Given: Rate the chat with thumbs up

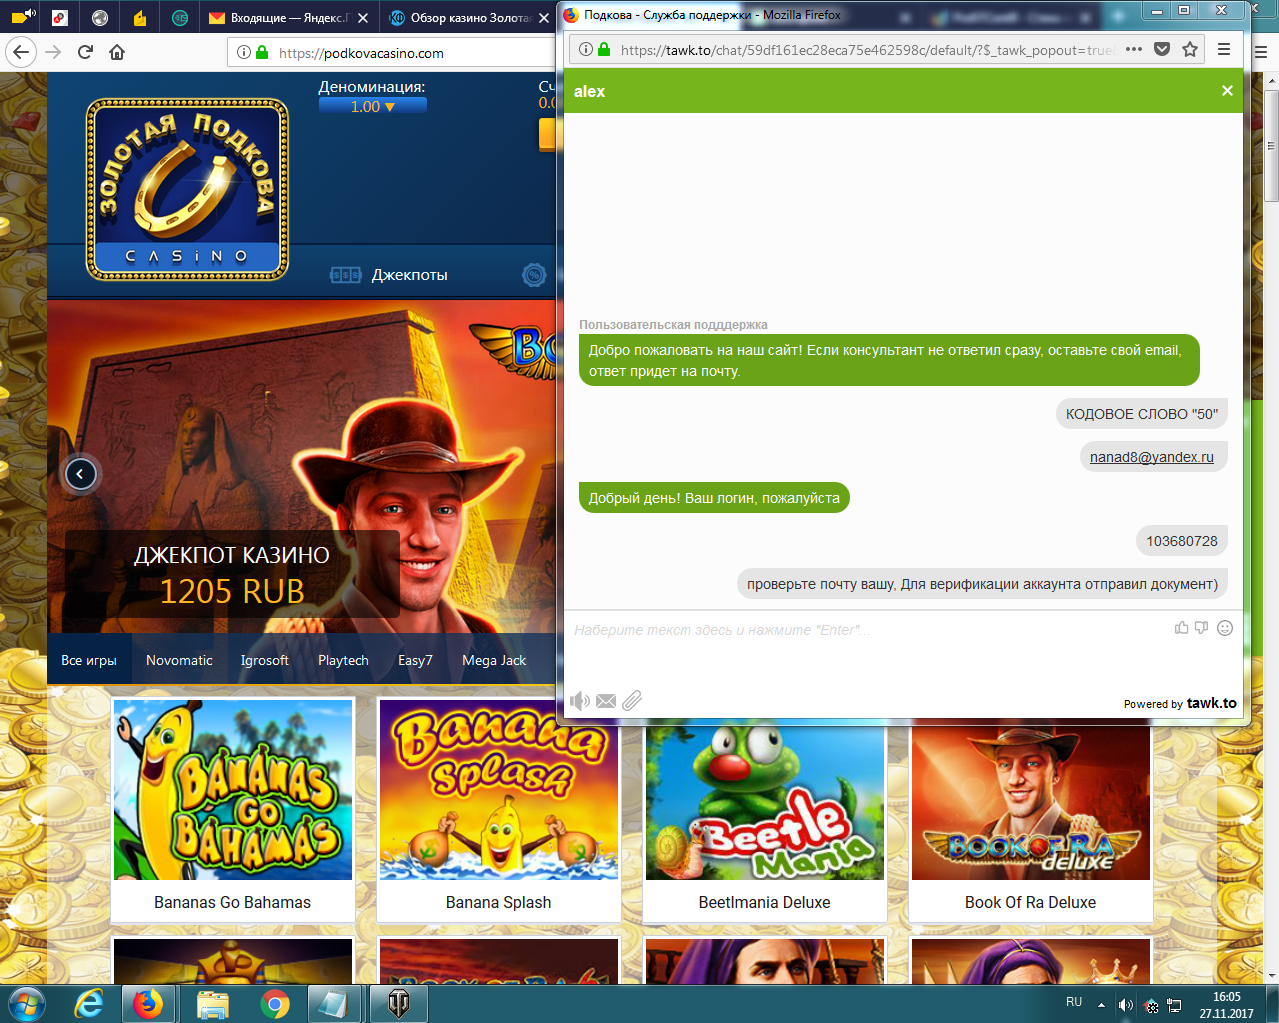Looking at the screenshot, I should click(1182, 628).
